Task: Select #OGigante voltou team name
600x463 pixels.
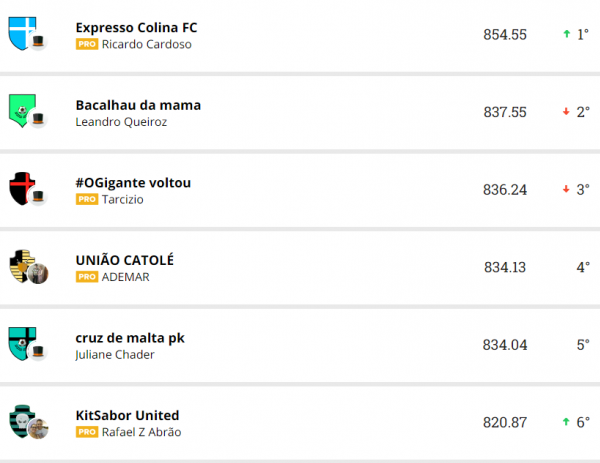Action: (133, 182)
